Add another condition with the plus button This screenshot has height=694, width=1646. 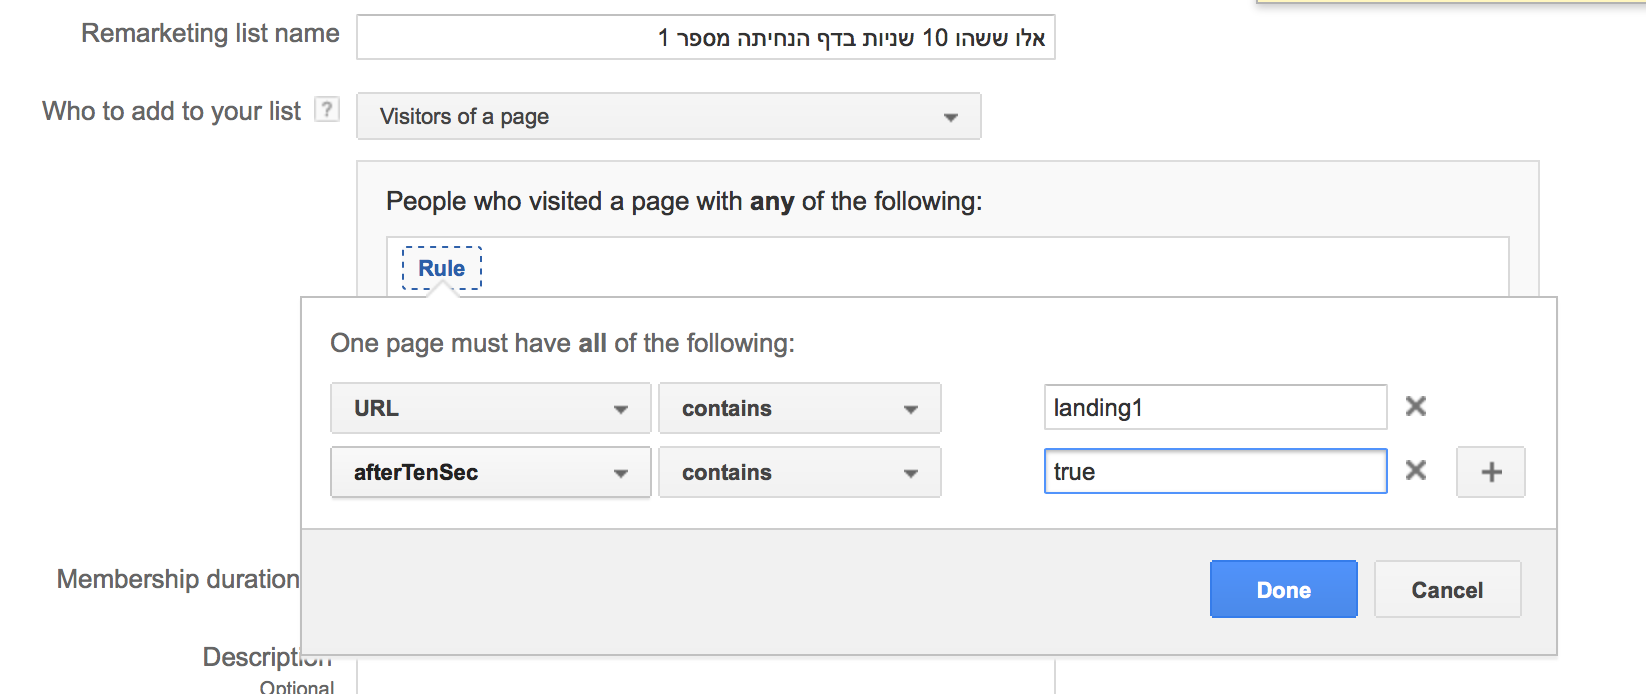(x=1491, y=472)
